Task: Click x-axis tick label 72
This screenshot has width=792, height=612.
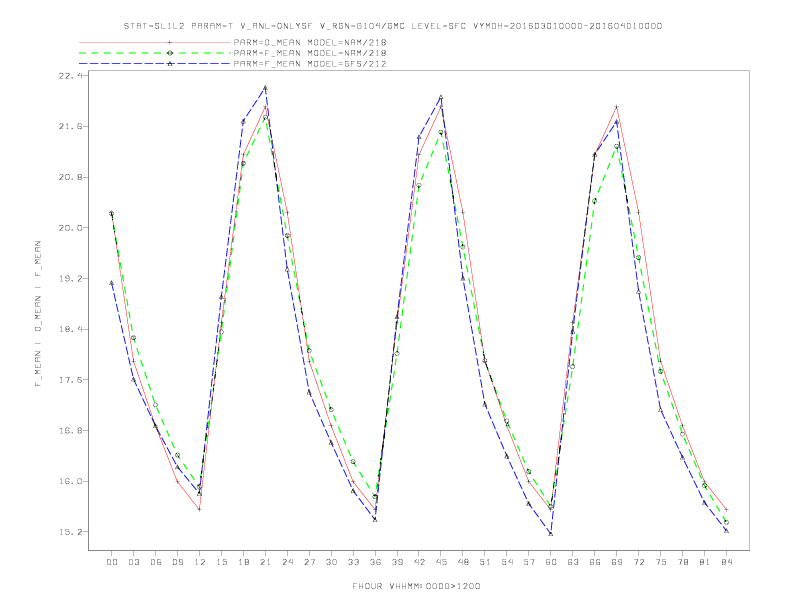Action: 639,562
